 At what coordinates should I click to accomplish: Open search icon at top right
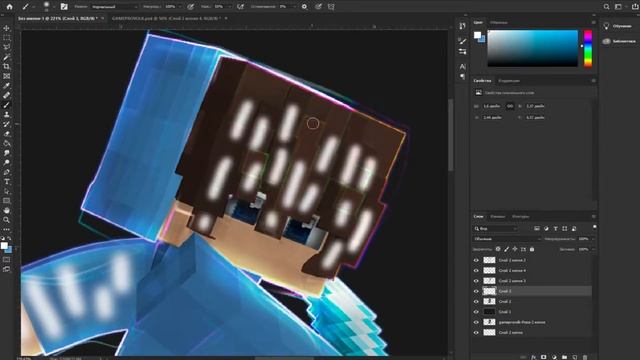[x=607, y=7]
